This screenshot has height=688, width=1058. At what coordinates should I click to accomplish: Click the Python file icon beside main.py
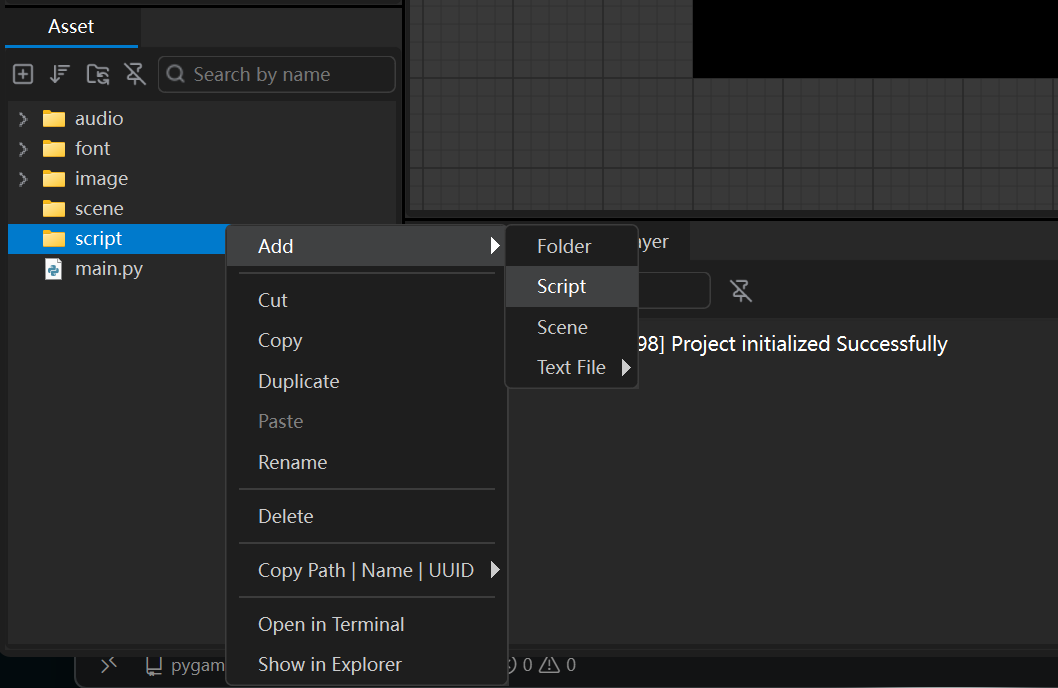click(53, 268)
